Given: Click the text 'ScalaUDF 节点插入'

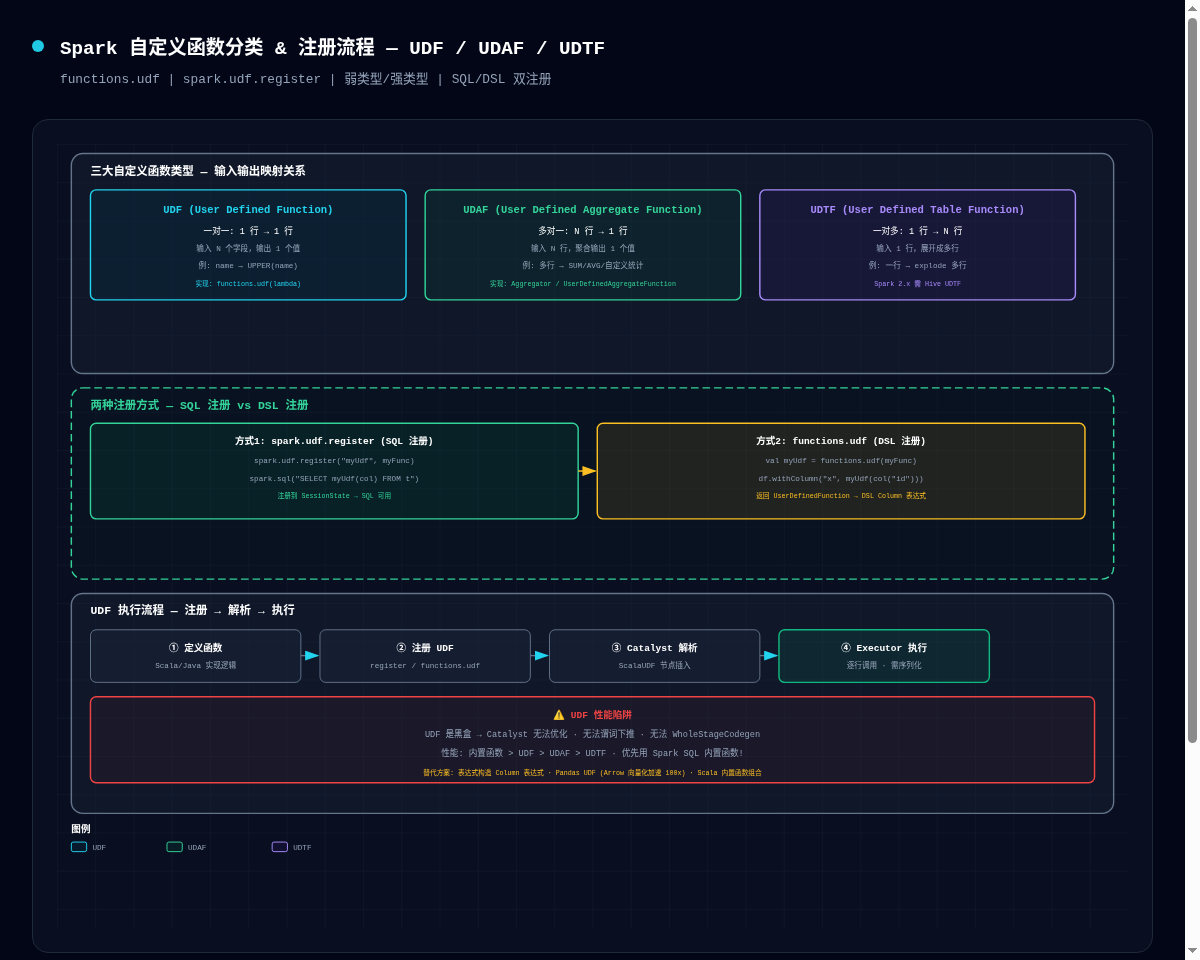Looking at the screenshot, I should 655,666.
